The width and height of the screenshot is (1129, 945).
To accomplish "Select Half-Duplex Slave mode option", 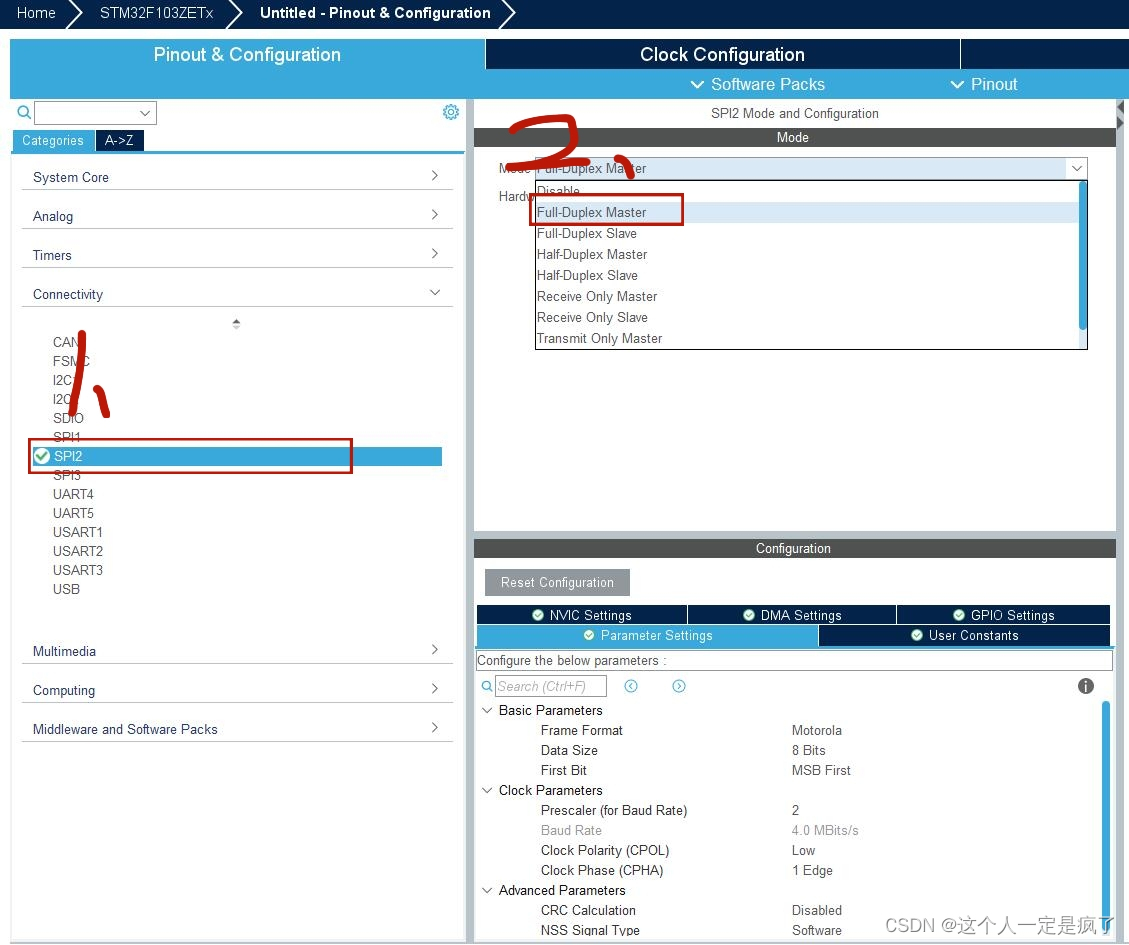I will tap(806, 275).
